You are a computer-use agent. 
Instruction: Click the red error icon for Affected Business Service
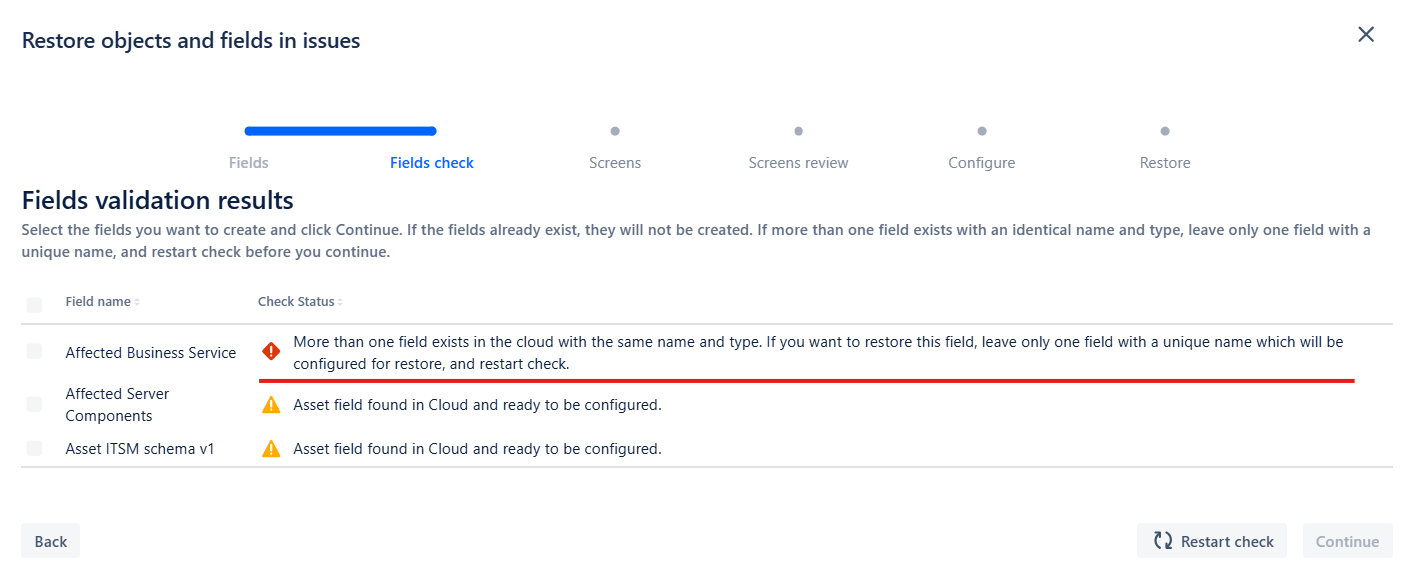click(x=271, y=352)
